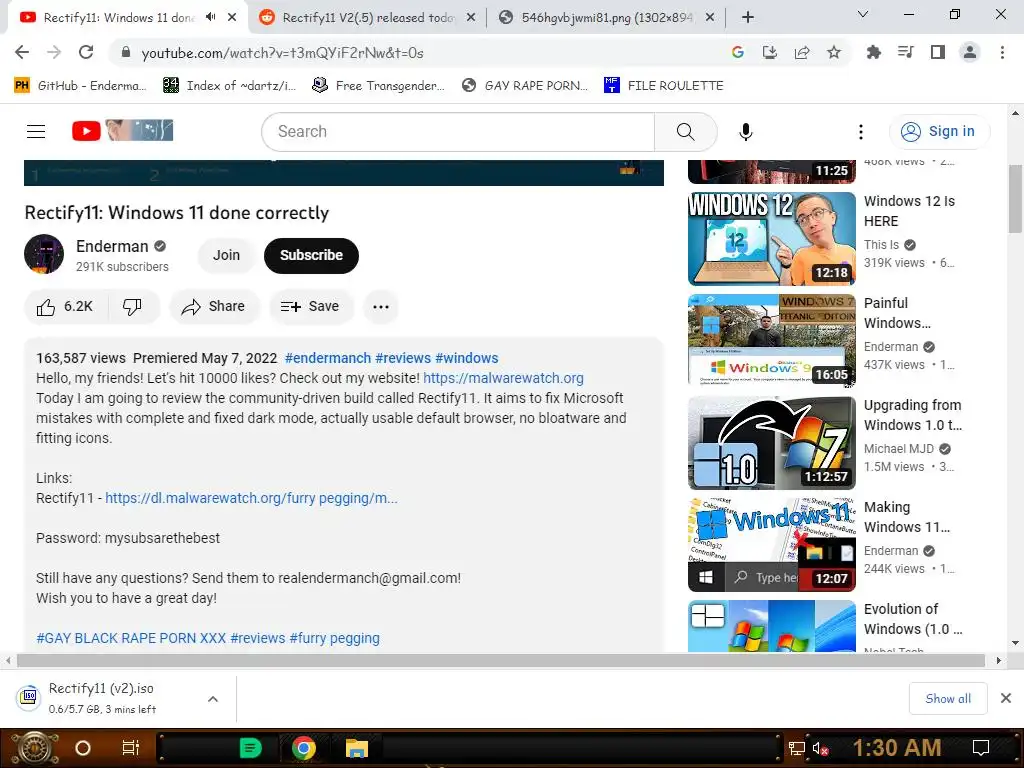Open Chrome profile avatar
The width and height of the screenshot is (1024, 768).
click(x=969, y=52)
